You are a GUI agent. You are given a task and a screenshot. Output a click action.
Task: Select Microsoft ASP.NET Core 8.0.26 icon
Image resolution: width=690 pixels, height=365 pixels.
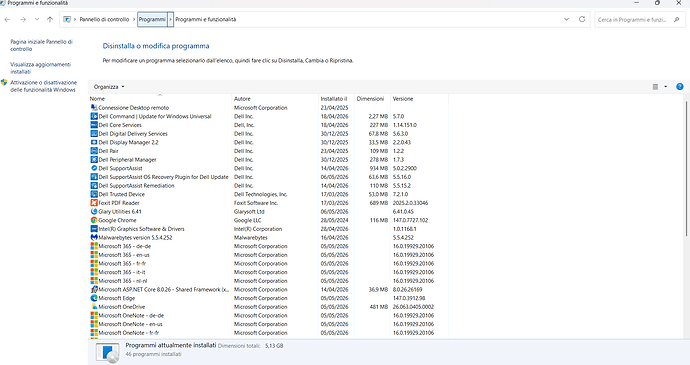click(94, 289)
